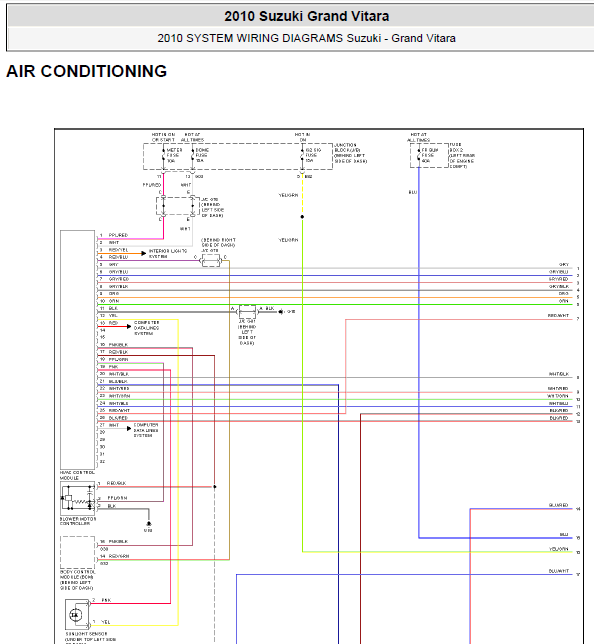Click the DOME FUSE symbol in junction block

pos(192,156)
